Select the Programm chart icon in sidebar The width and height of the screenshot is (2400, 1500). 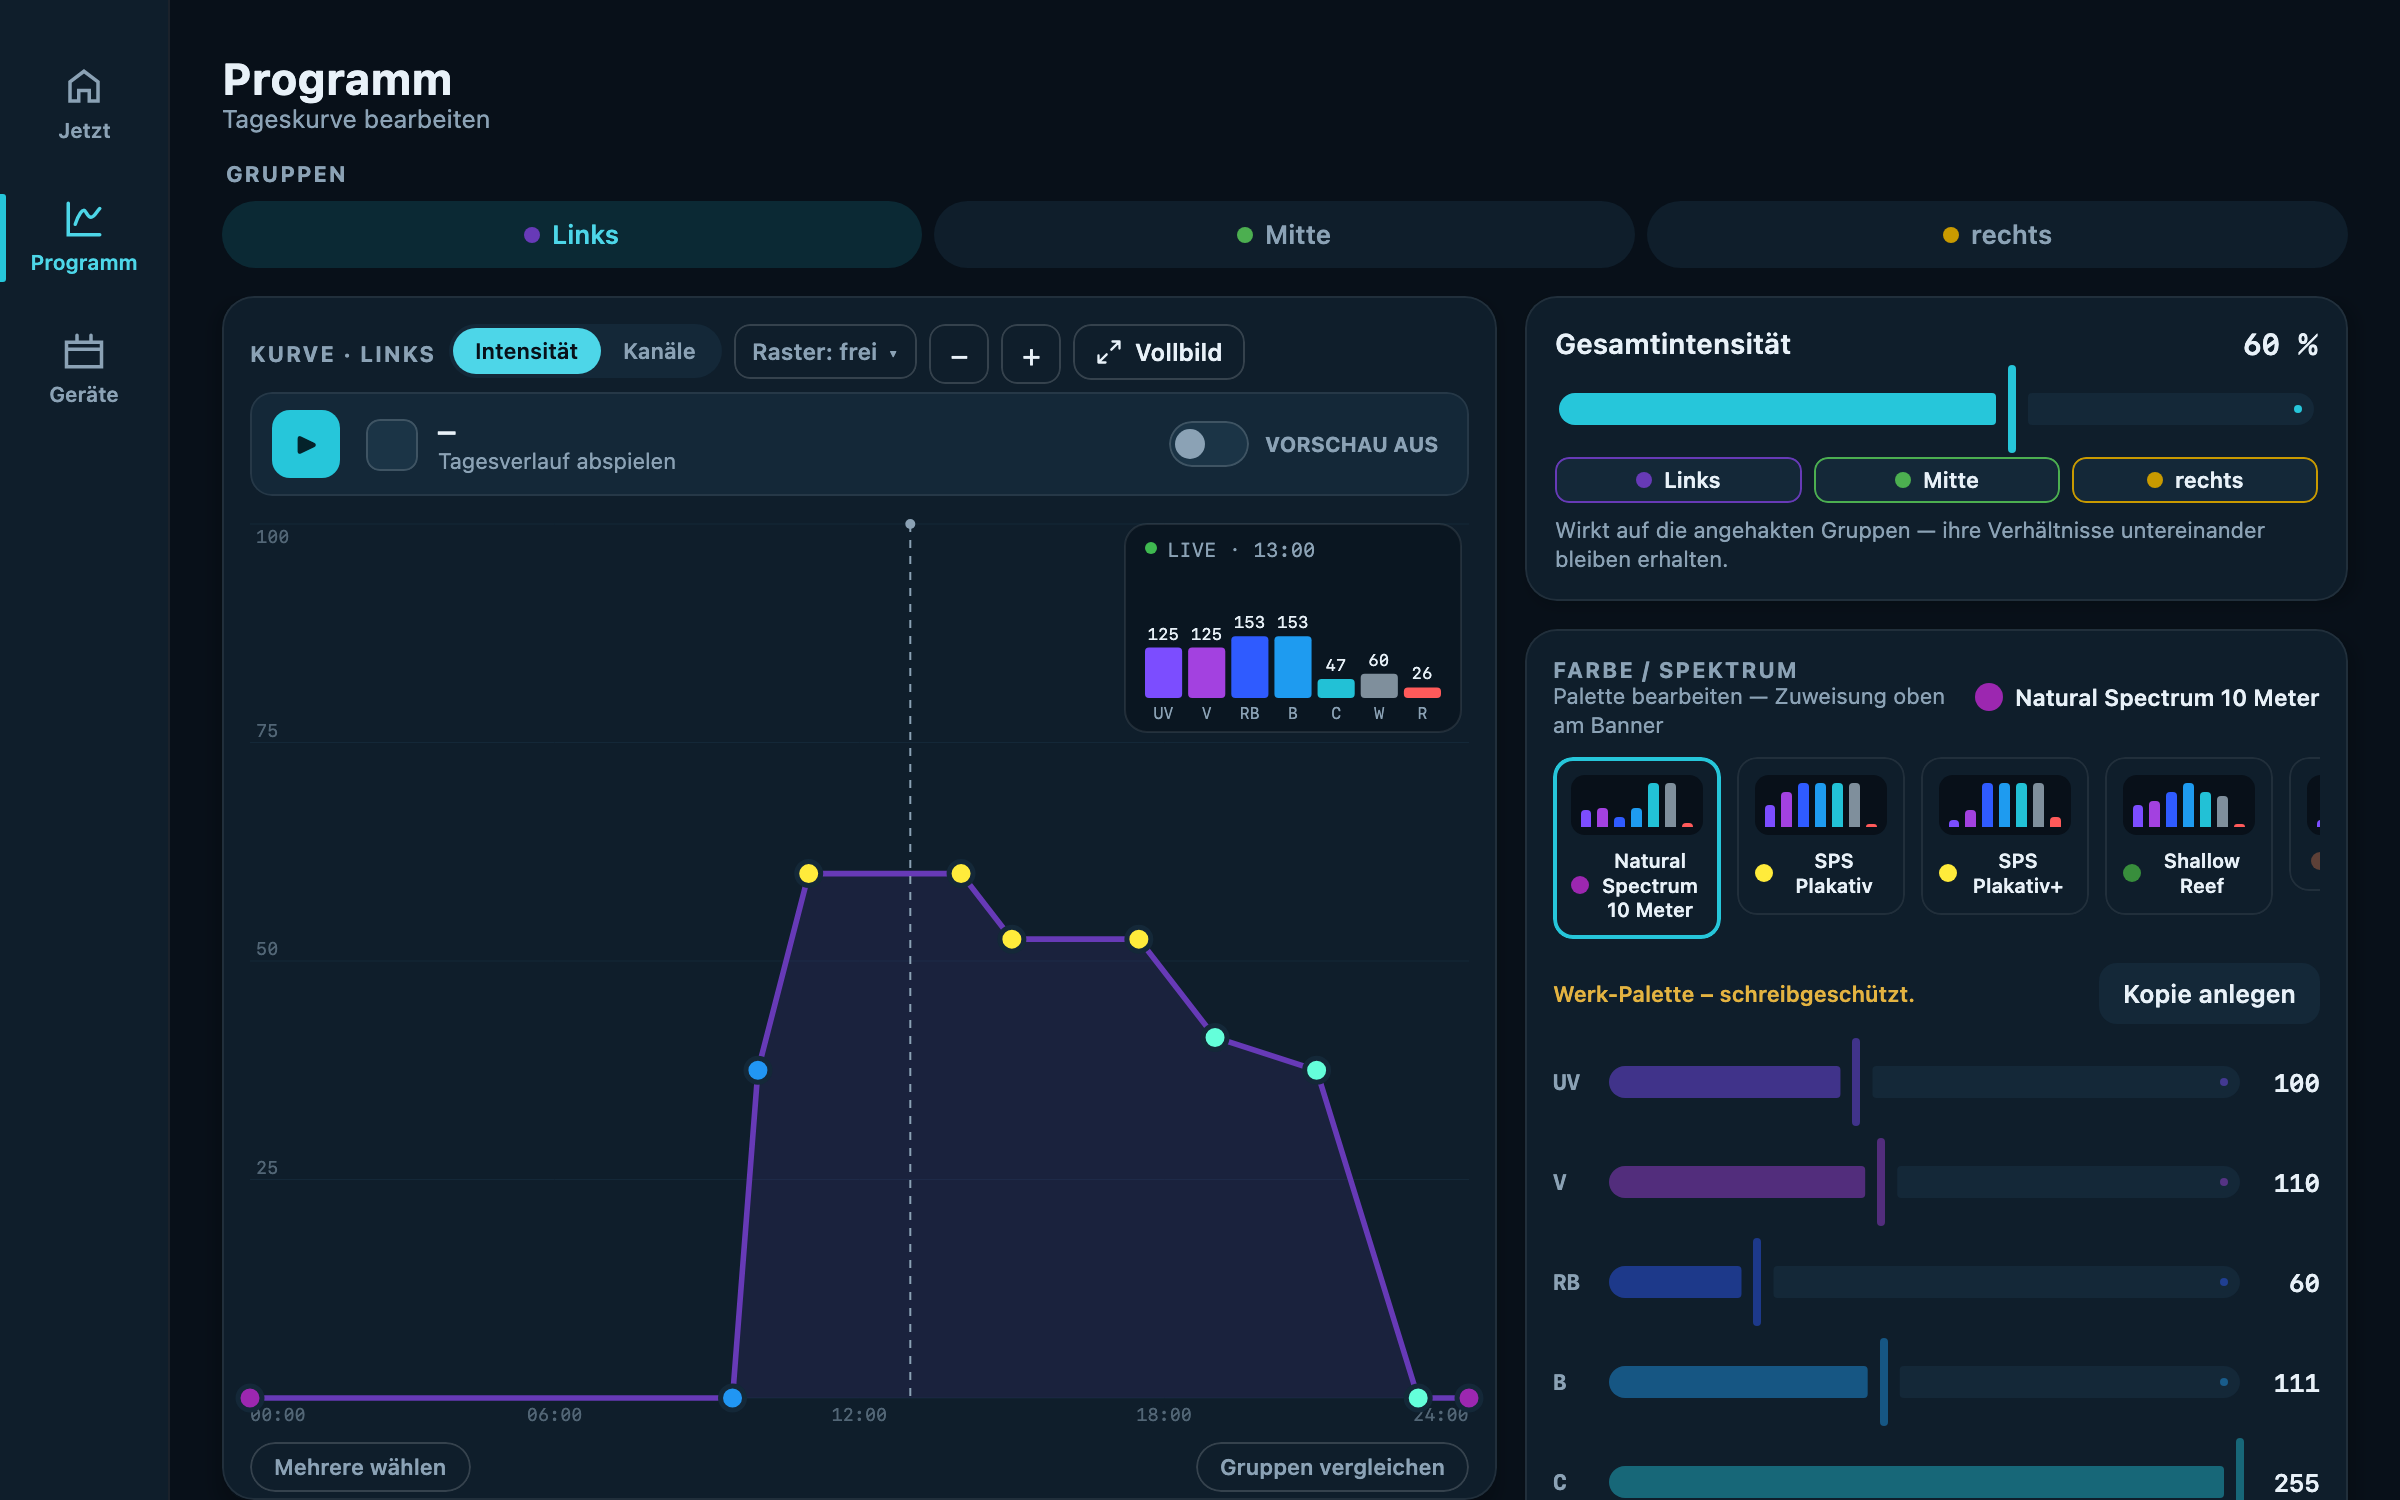coord(84,219)
